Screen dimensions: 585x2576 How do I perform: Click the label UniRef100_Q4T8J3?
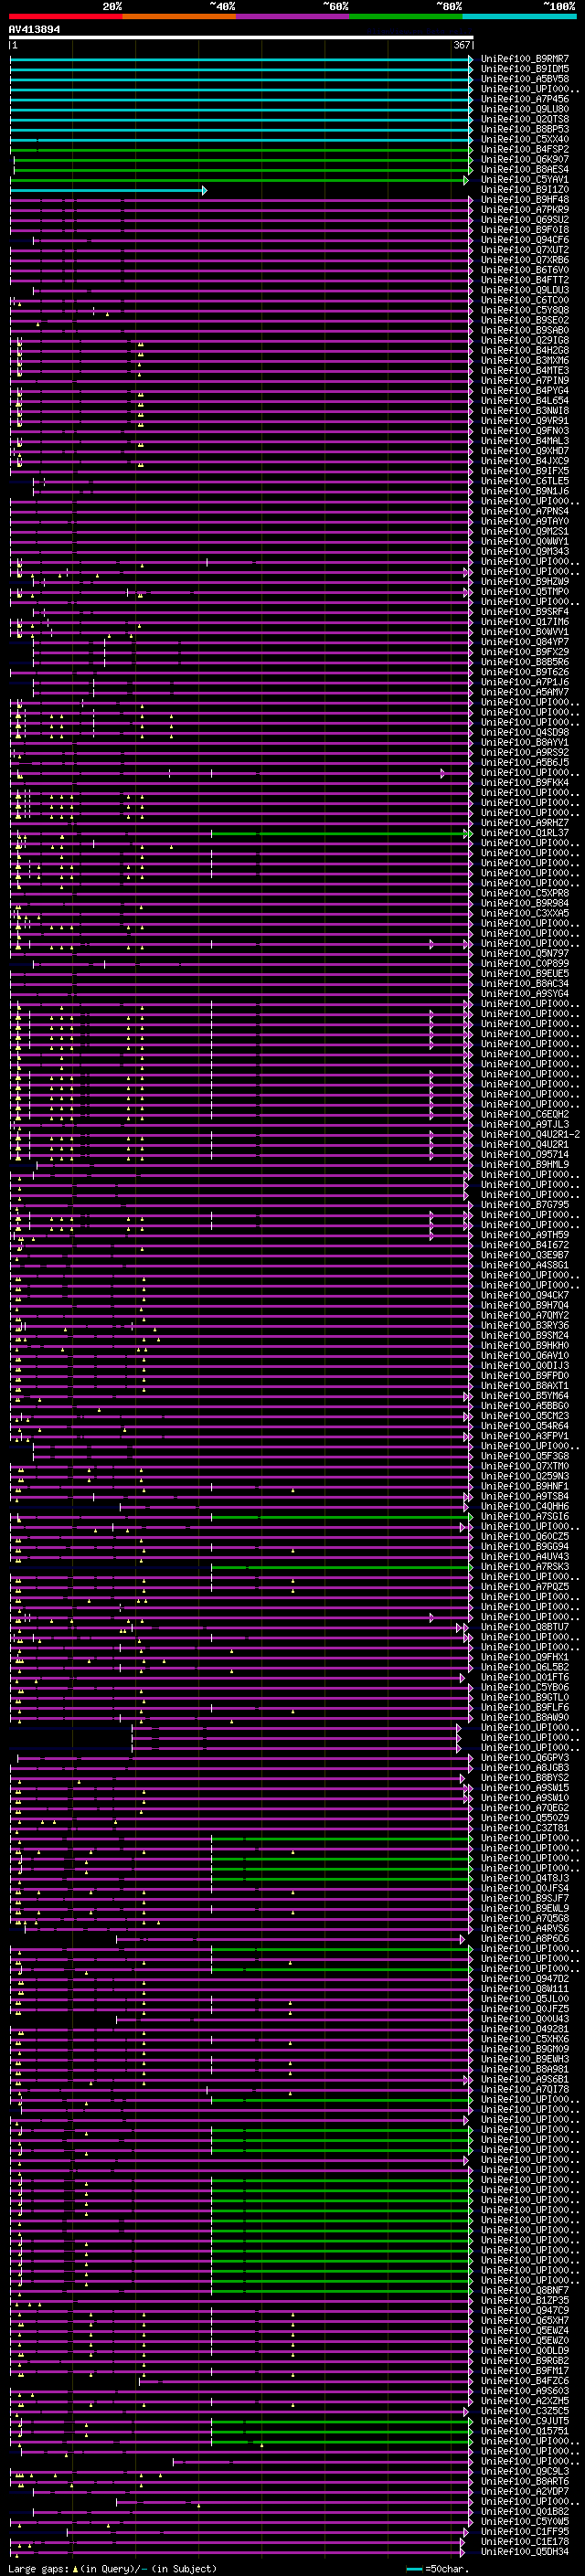tap(525, 1878)
